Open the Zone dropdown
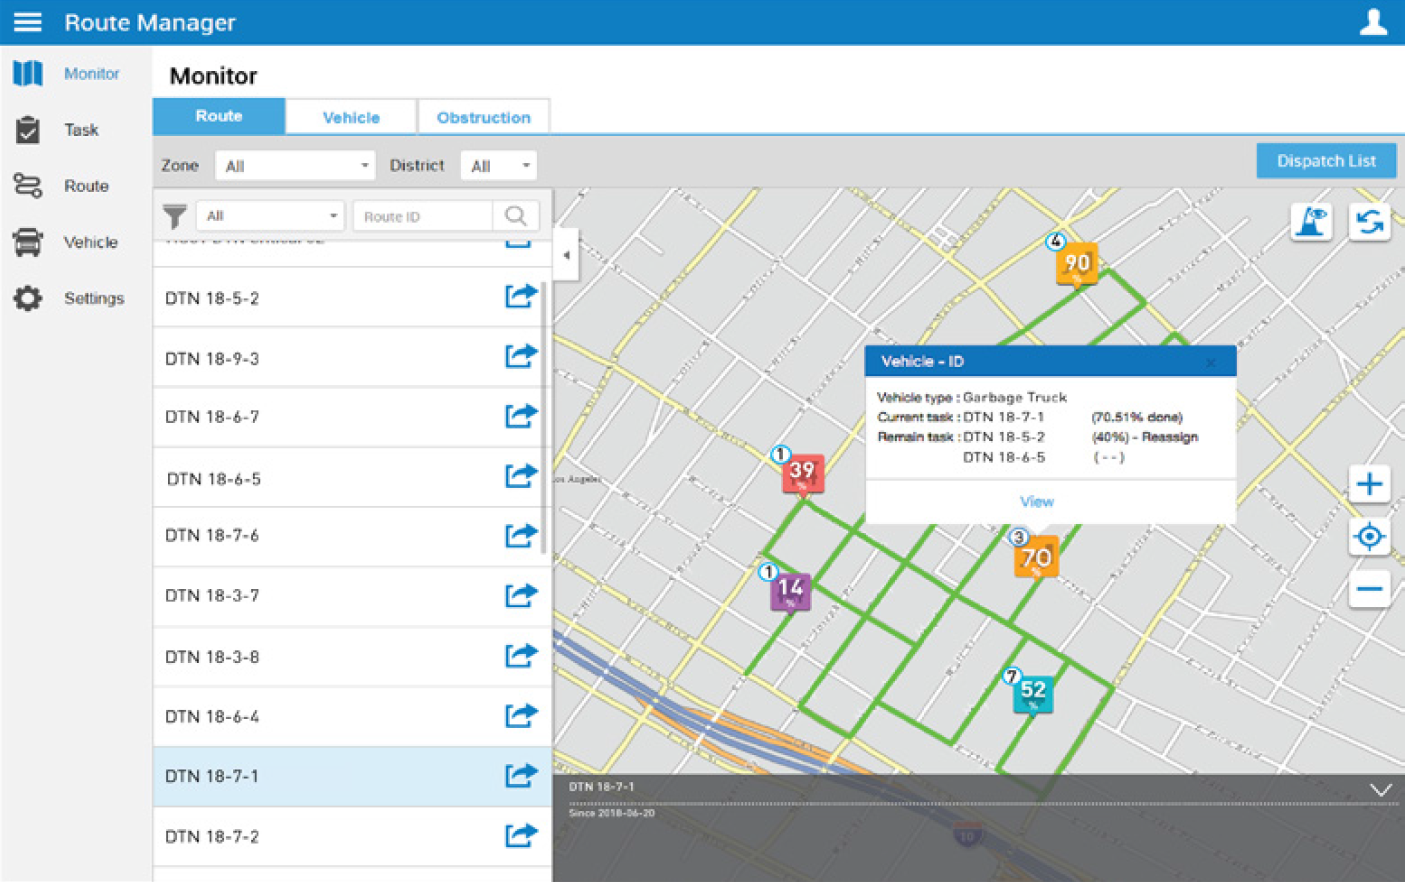Image resolution: width=1405 pixels, height=882 pixels. coord(295,166)
